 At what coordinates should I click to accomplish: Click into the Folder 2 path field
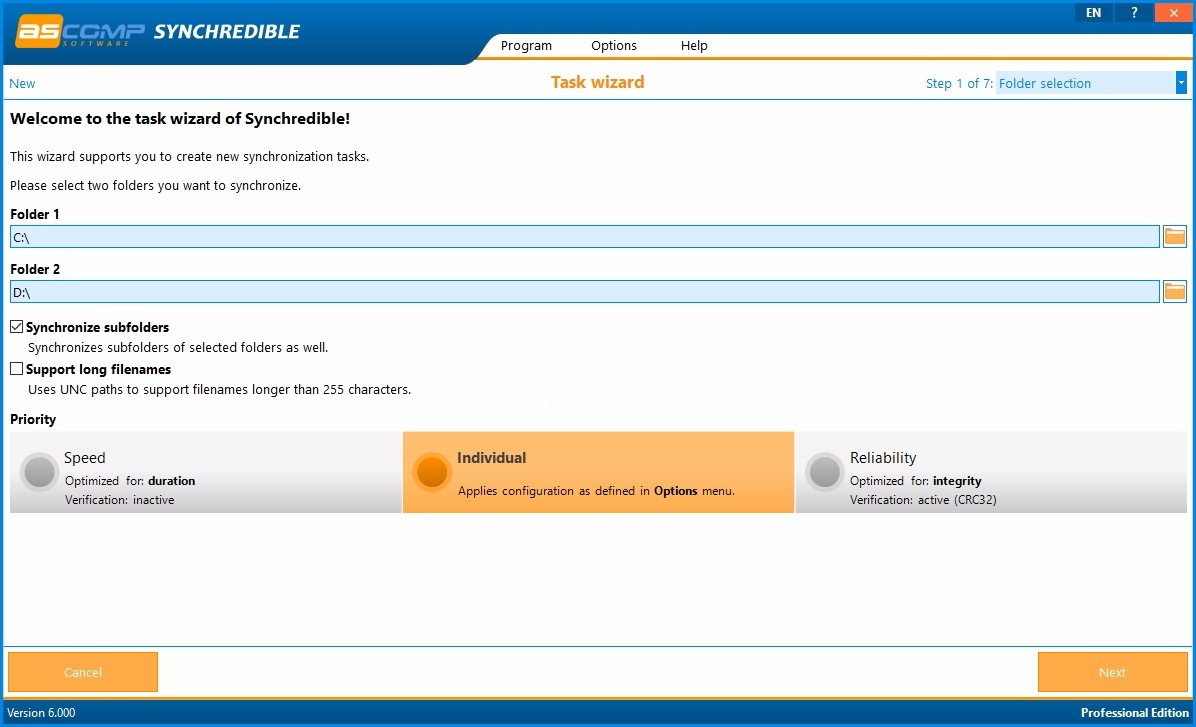click(x=585, y=291)
